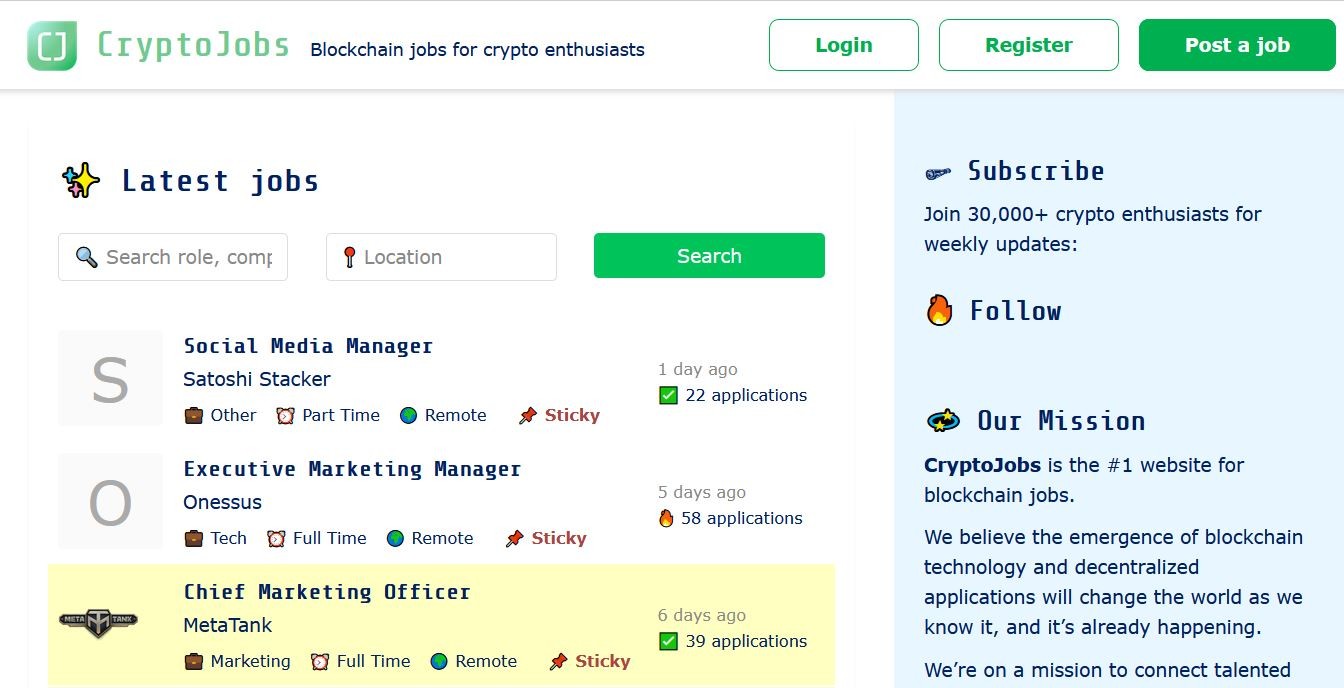Click the 1 day ago timestamp
The height and width of the screenshot is (688, 1344).
[698, 369]
